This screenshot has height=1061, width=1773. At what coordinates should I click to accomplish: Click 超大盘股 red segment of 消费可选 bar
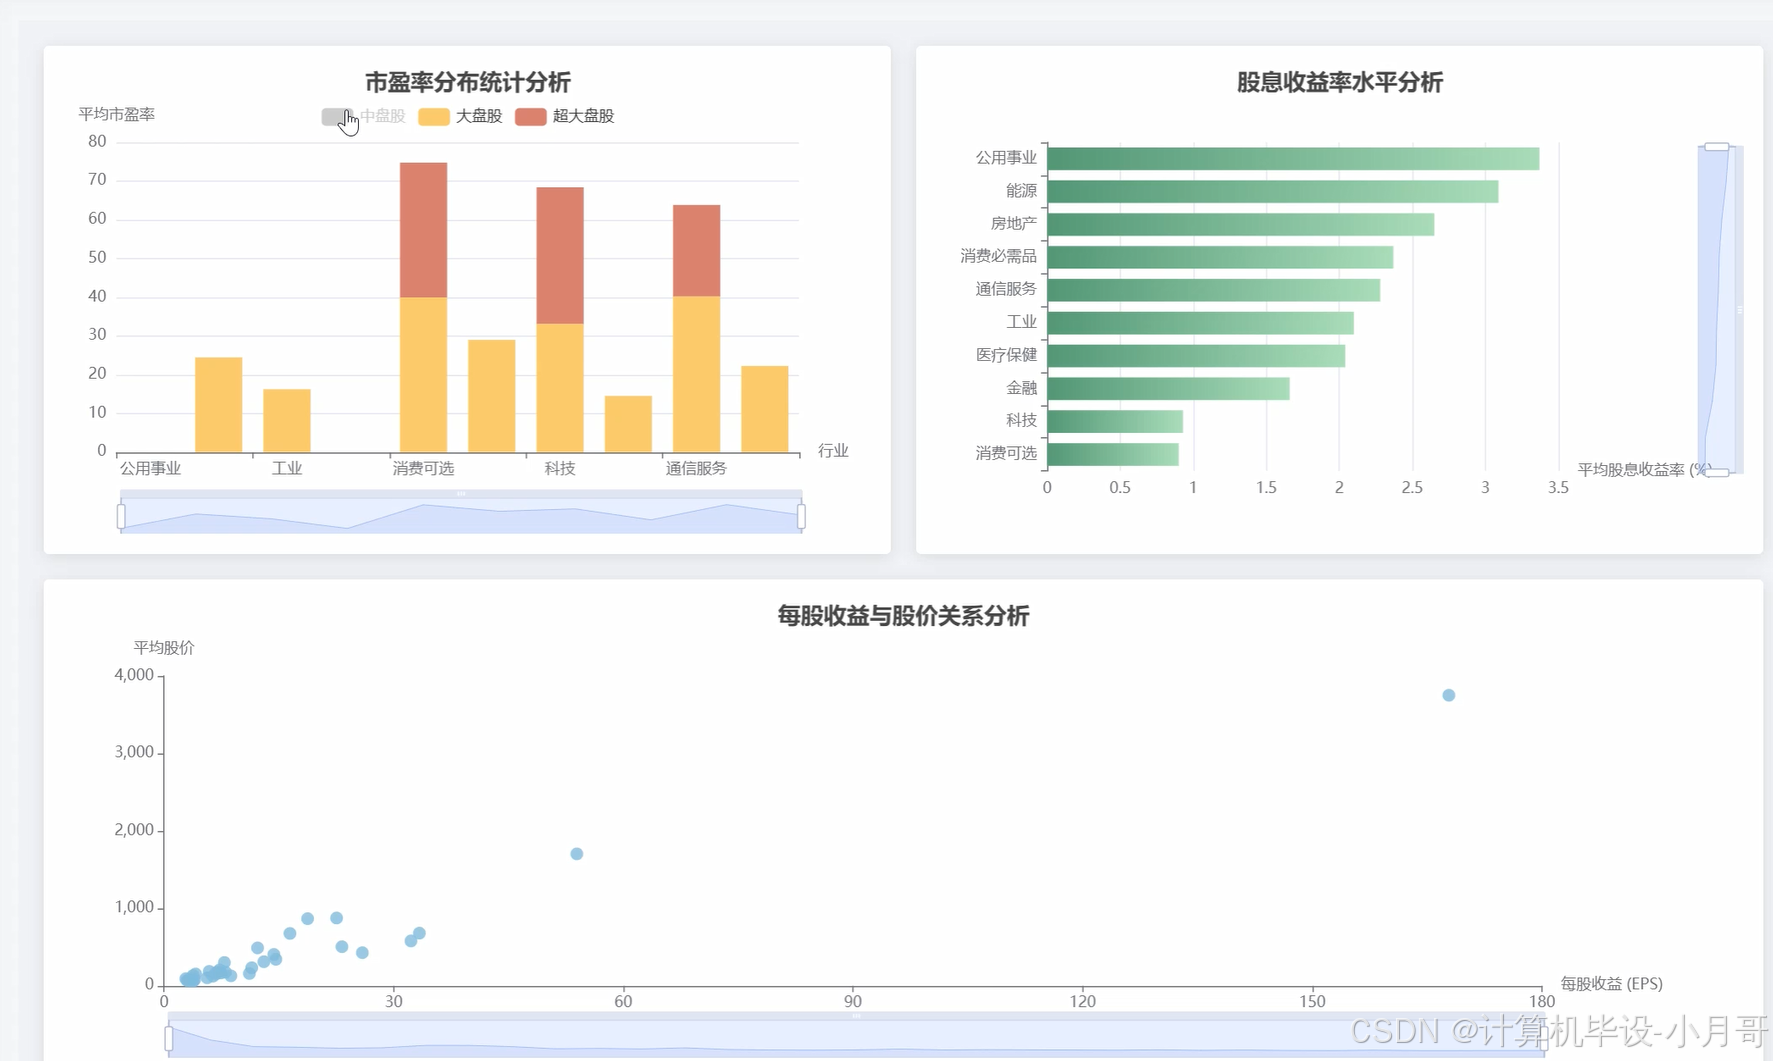click(423, 230)
